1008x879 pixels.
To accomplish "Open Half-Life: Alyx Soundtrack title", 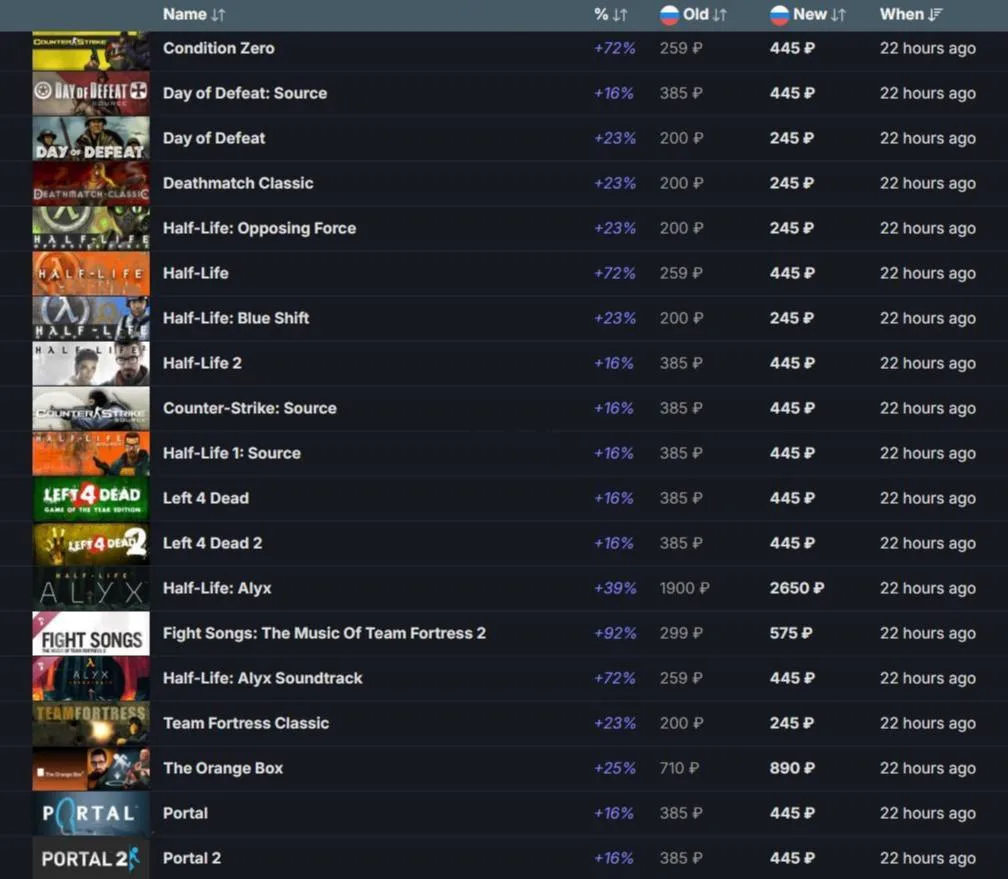I will [x=263, y=678].
